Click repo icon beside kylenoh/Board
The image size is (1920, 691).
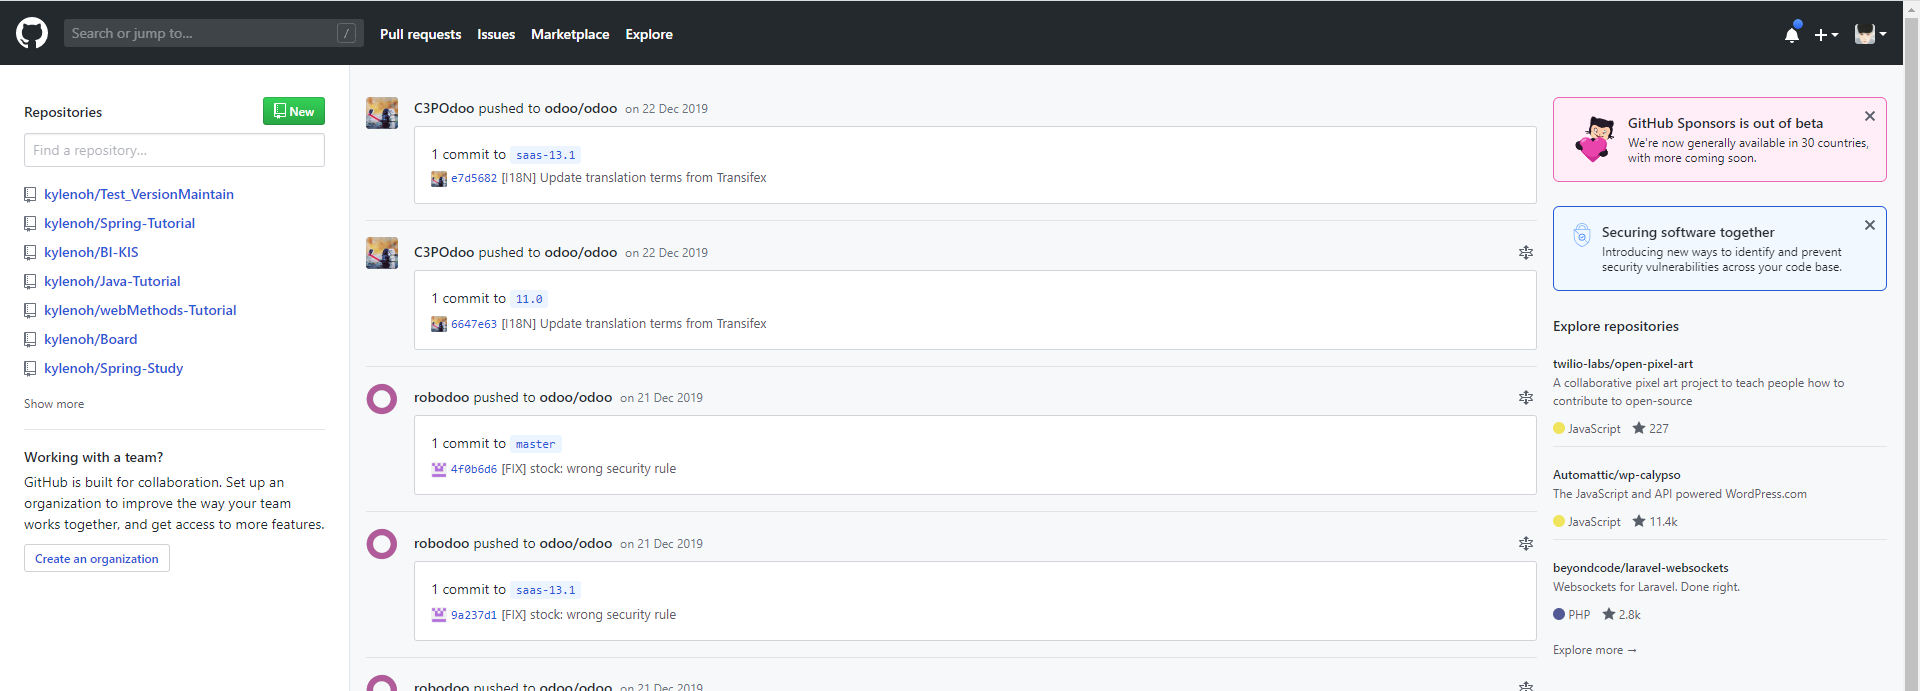coord(30,340)
